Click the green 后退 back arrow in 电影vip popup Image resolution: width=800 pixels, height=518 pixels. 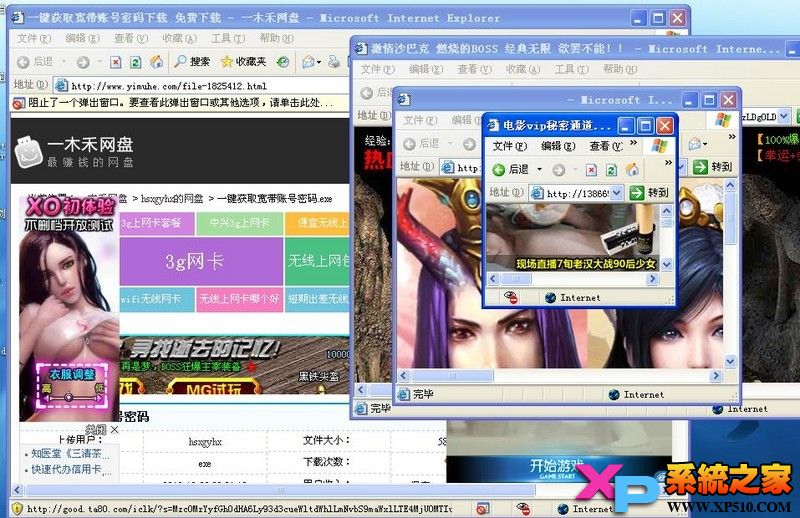coord(498,169)
